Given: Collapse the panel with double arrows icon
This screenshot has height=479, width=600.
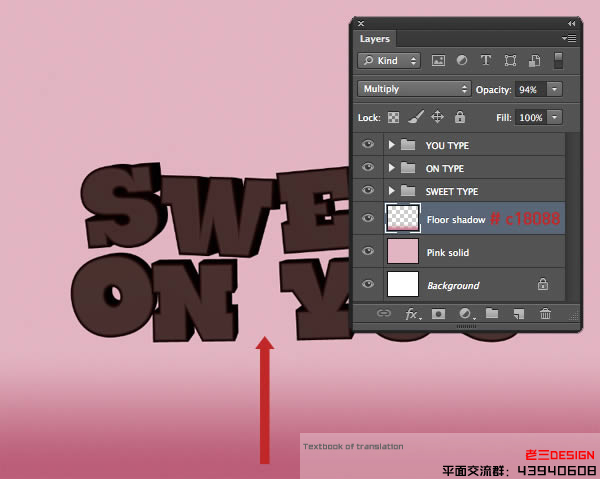Looking at the screenshot, I should pos(571,24).
